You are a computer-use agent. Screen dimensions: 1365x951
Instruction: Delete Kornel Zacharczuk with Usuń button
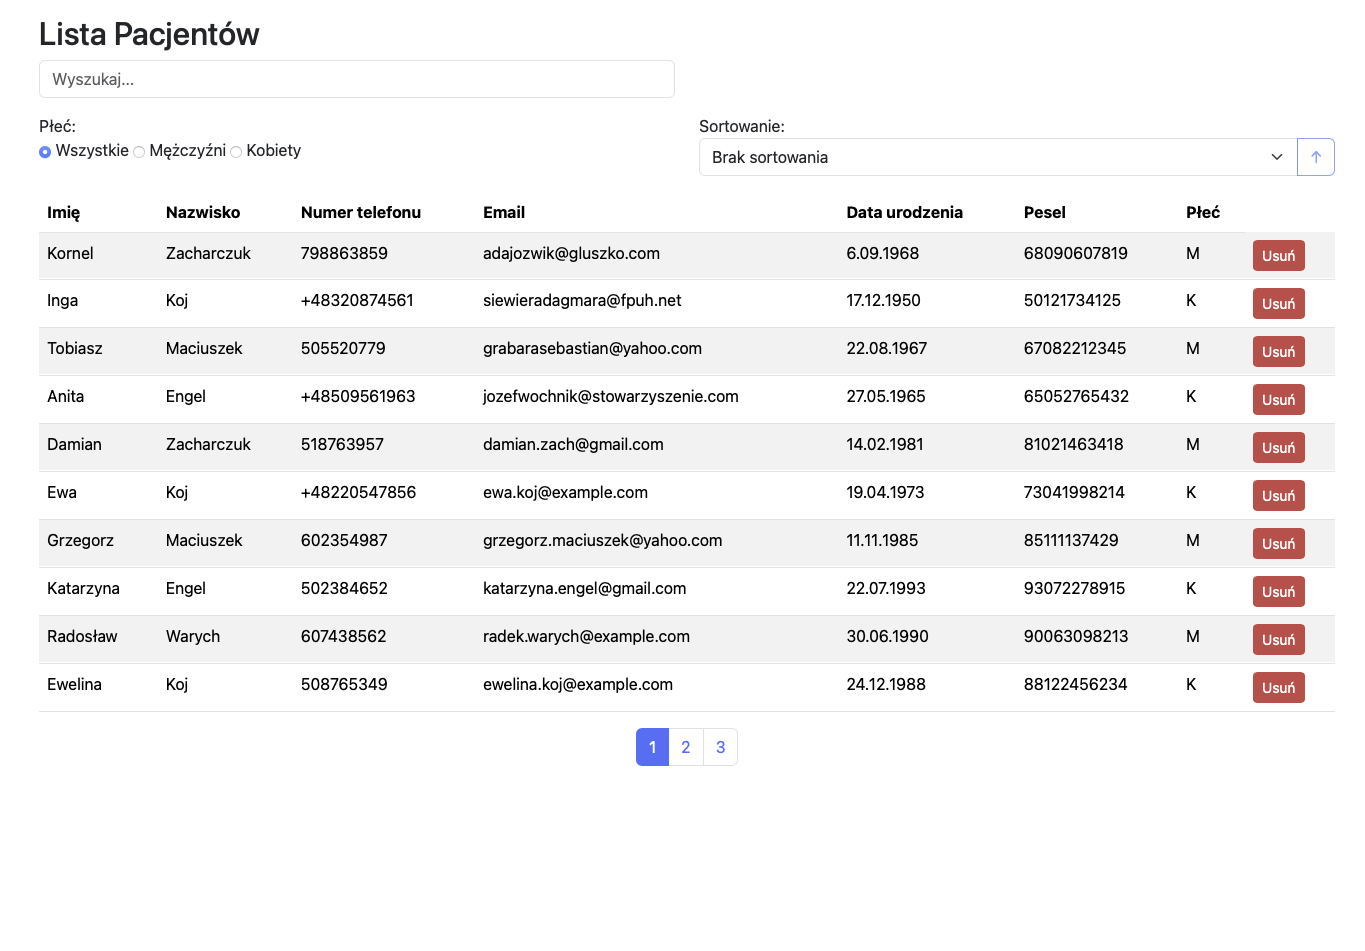[1278, 256]
